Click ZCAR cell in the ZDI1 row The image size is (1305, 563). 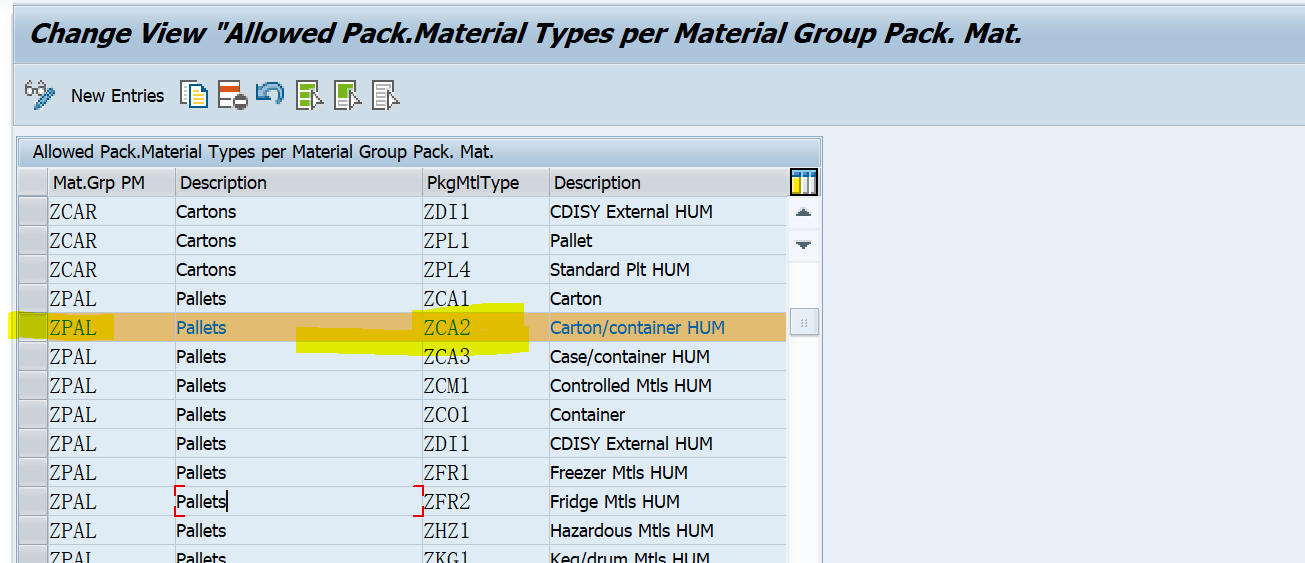pos(111,212)
